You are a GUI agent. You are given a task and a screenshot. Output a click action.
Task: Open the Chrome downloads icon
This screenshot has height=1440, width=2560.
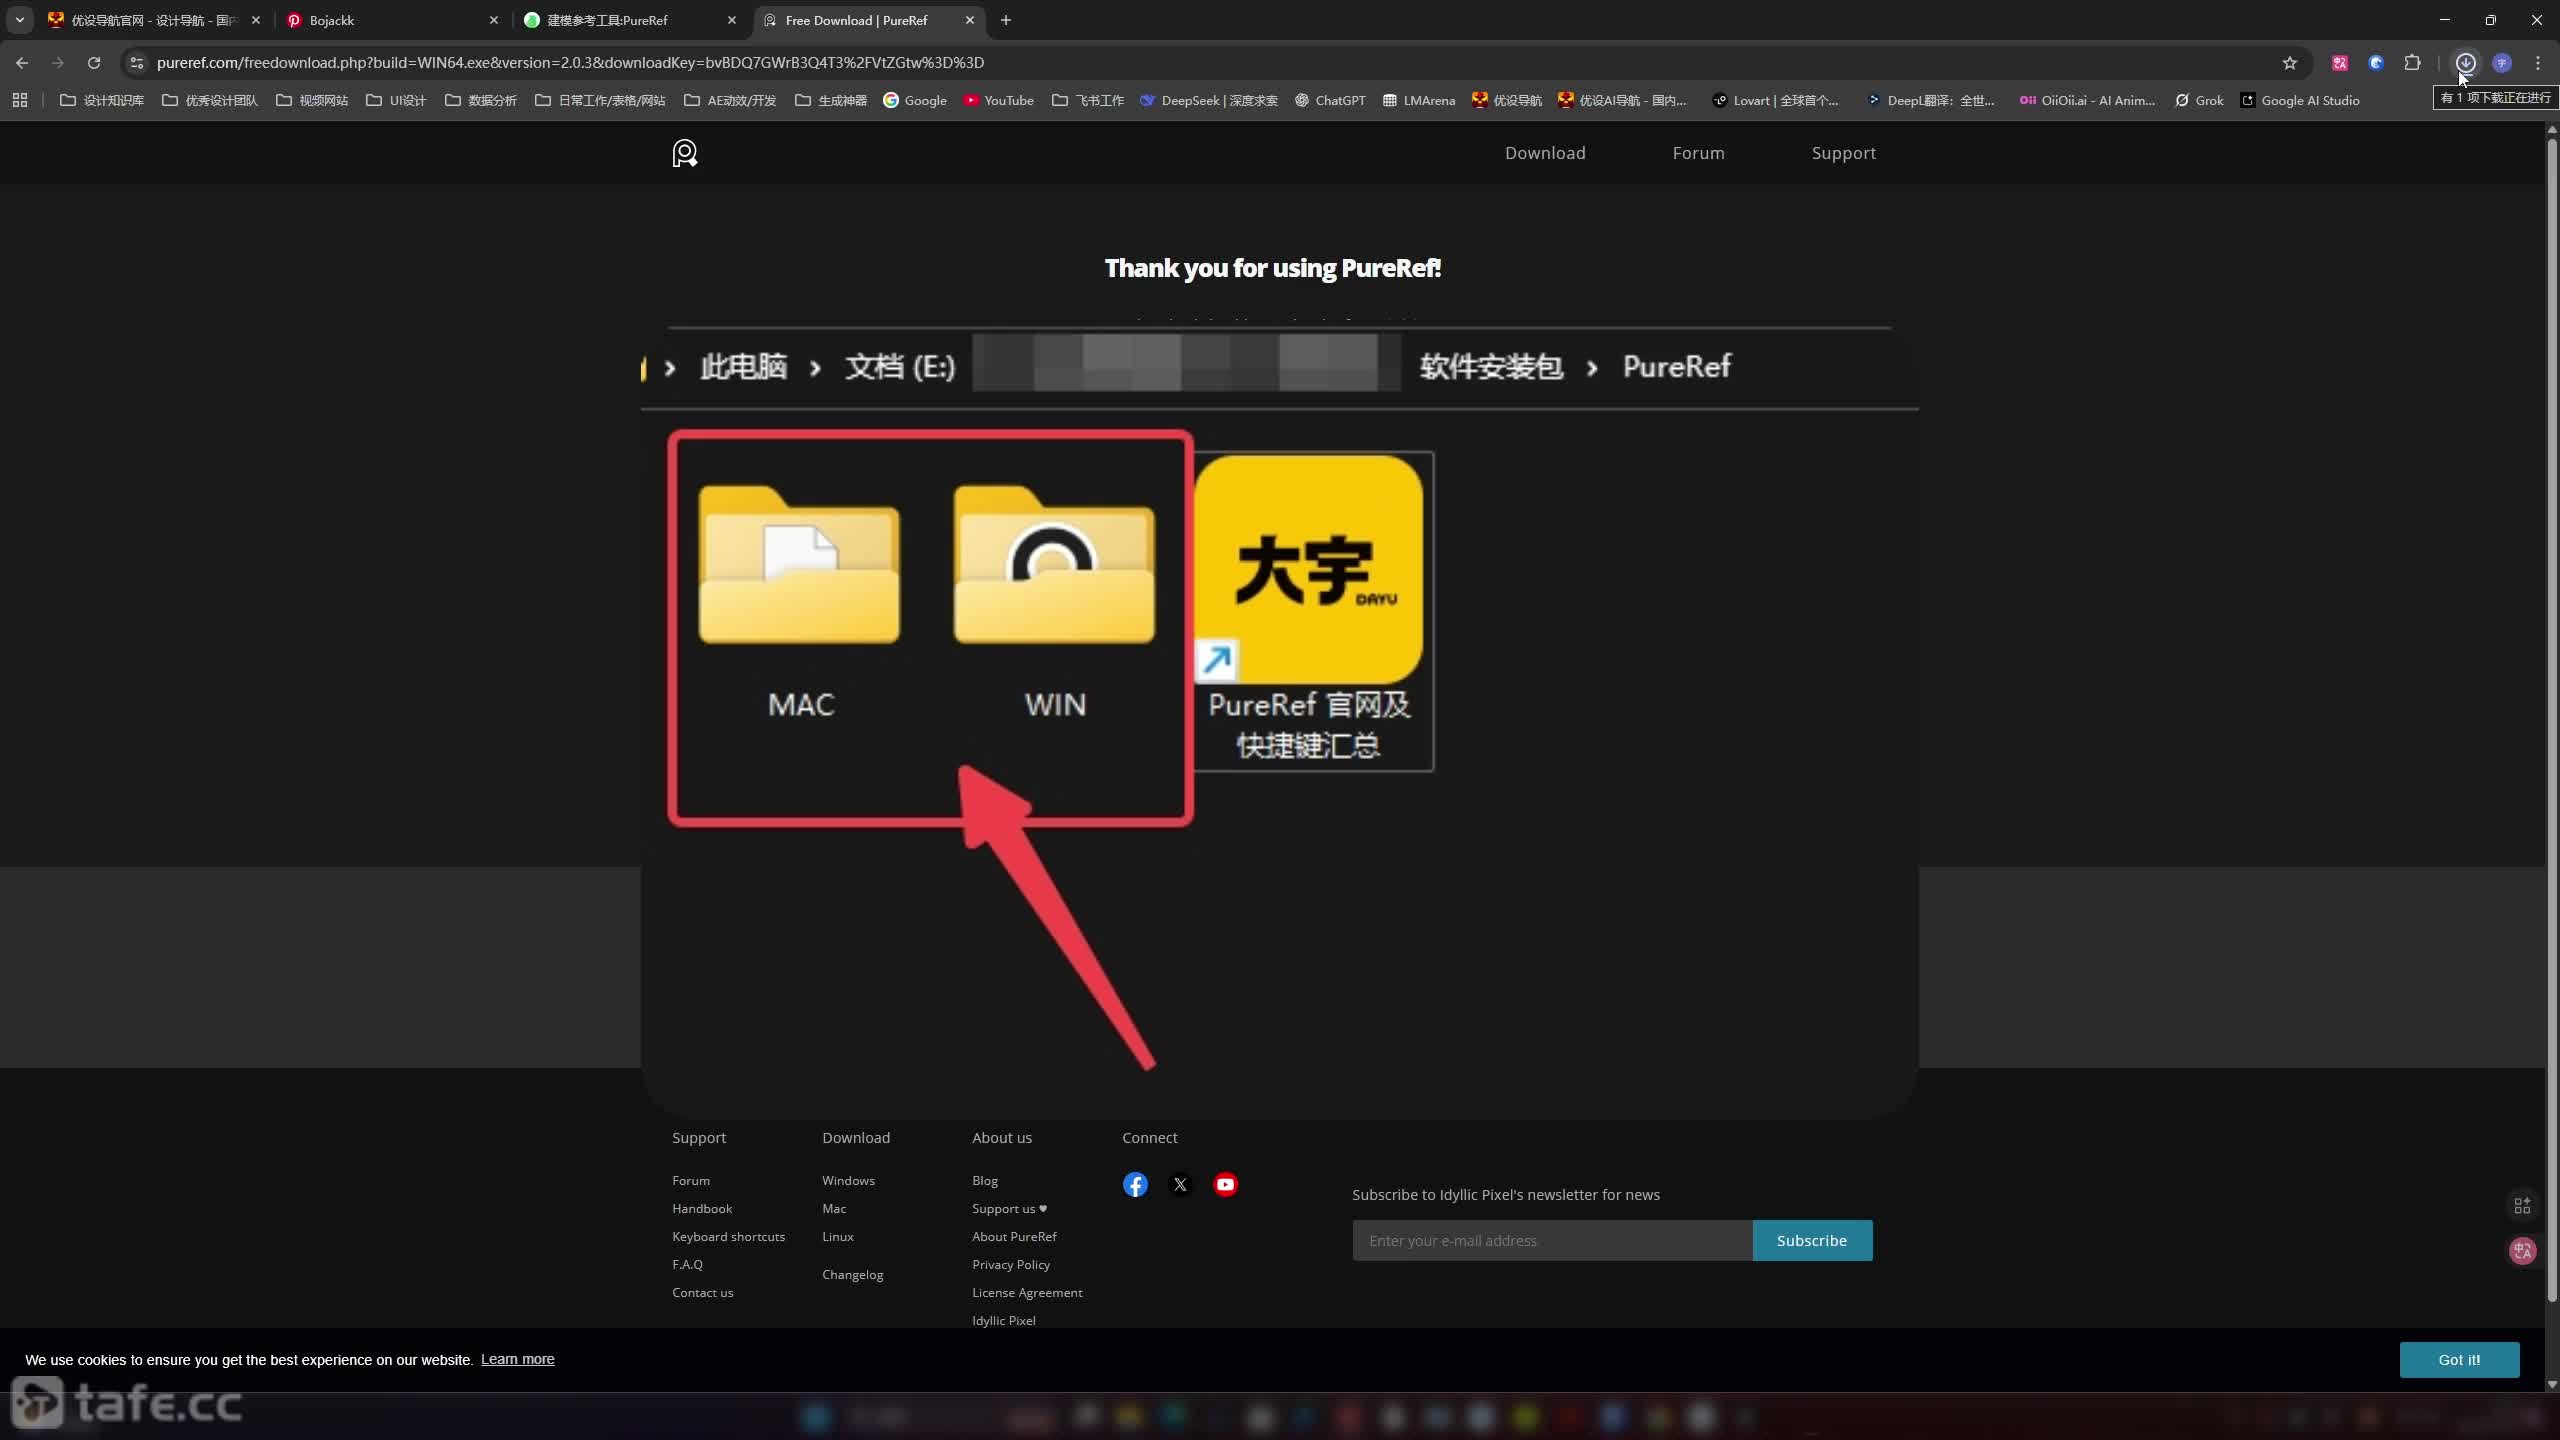click(x=2466, y=63)
